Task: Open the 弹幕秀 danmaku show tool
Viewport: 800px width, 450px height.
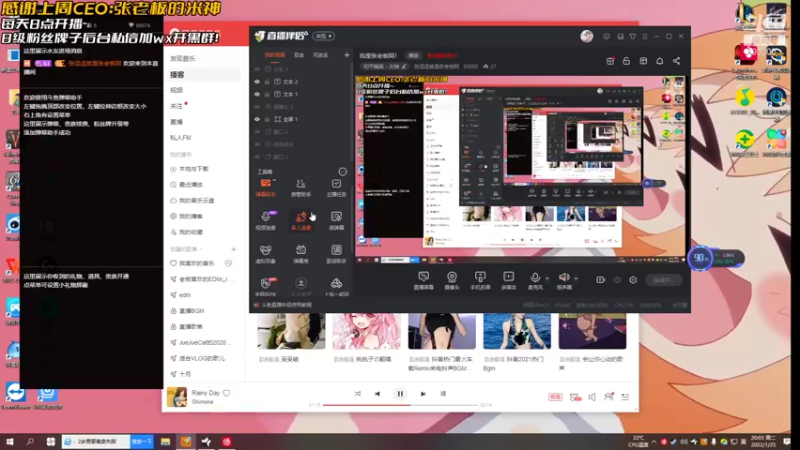Action: 301,254
